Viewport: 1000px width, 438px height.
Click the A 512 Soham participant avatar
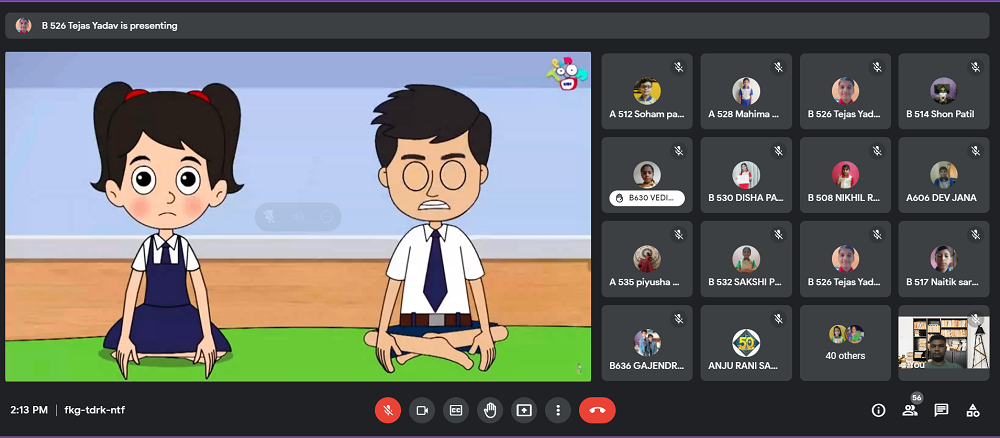(x=646, y=91)
